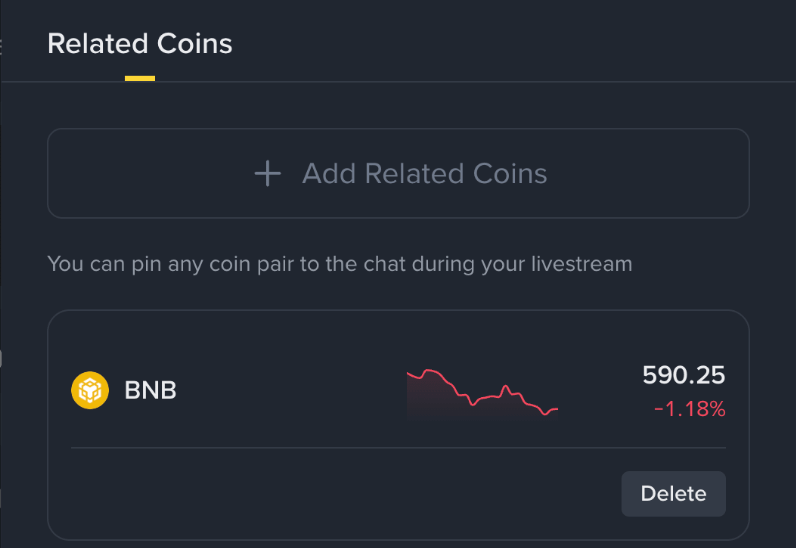Screen dimensions: 796x548
Task: Click the plus icon for adding coins
Action: (x=267, y=174)
